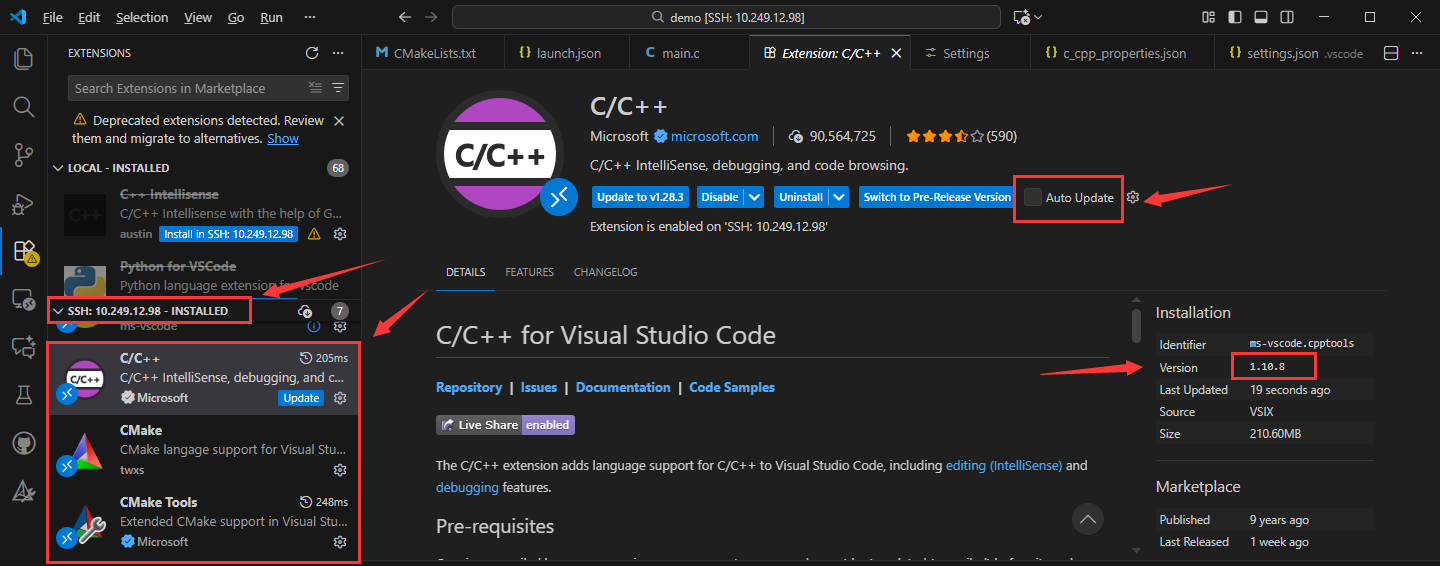
Task: Show the FEATURES tab of the extension
Action: pos(529,272)
